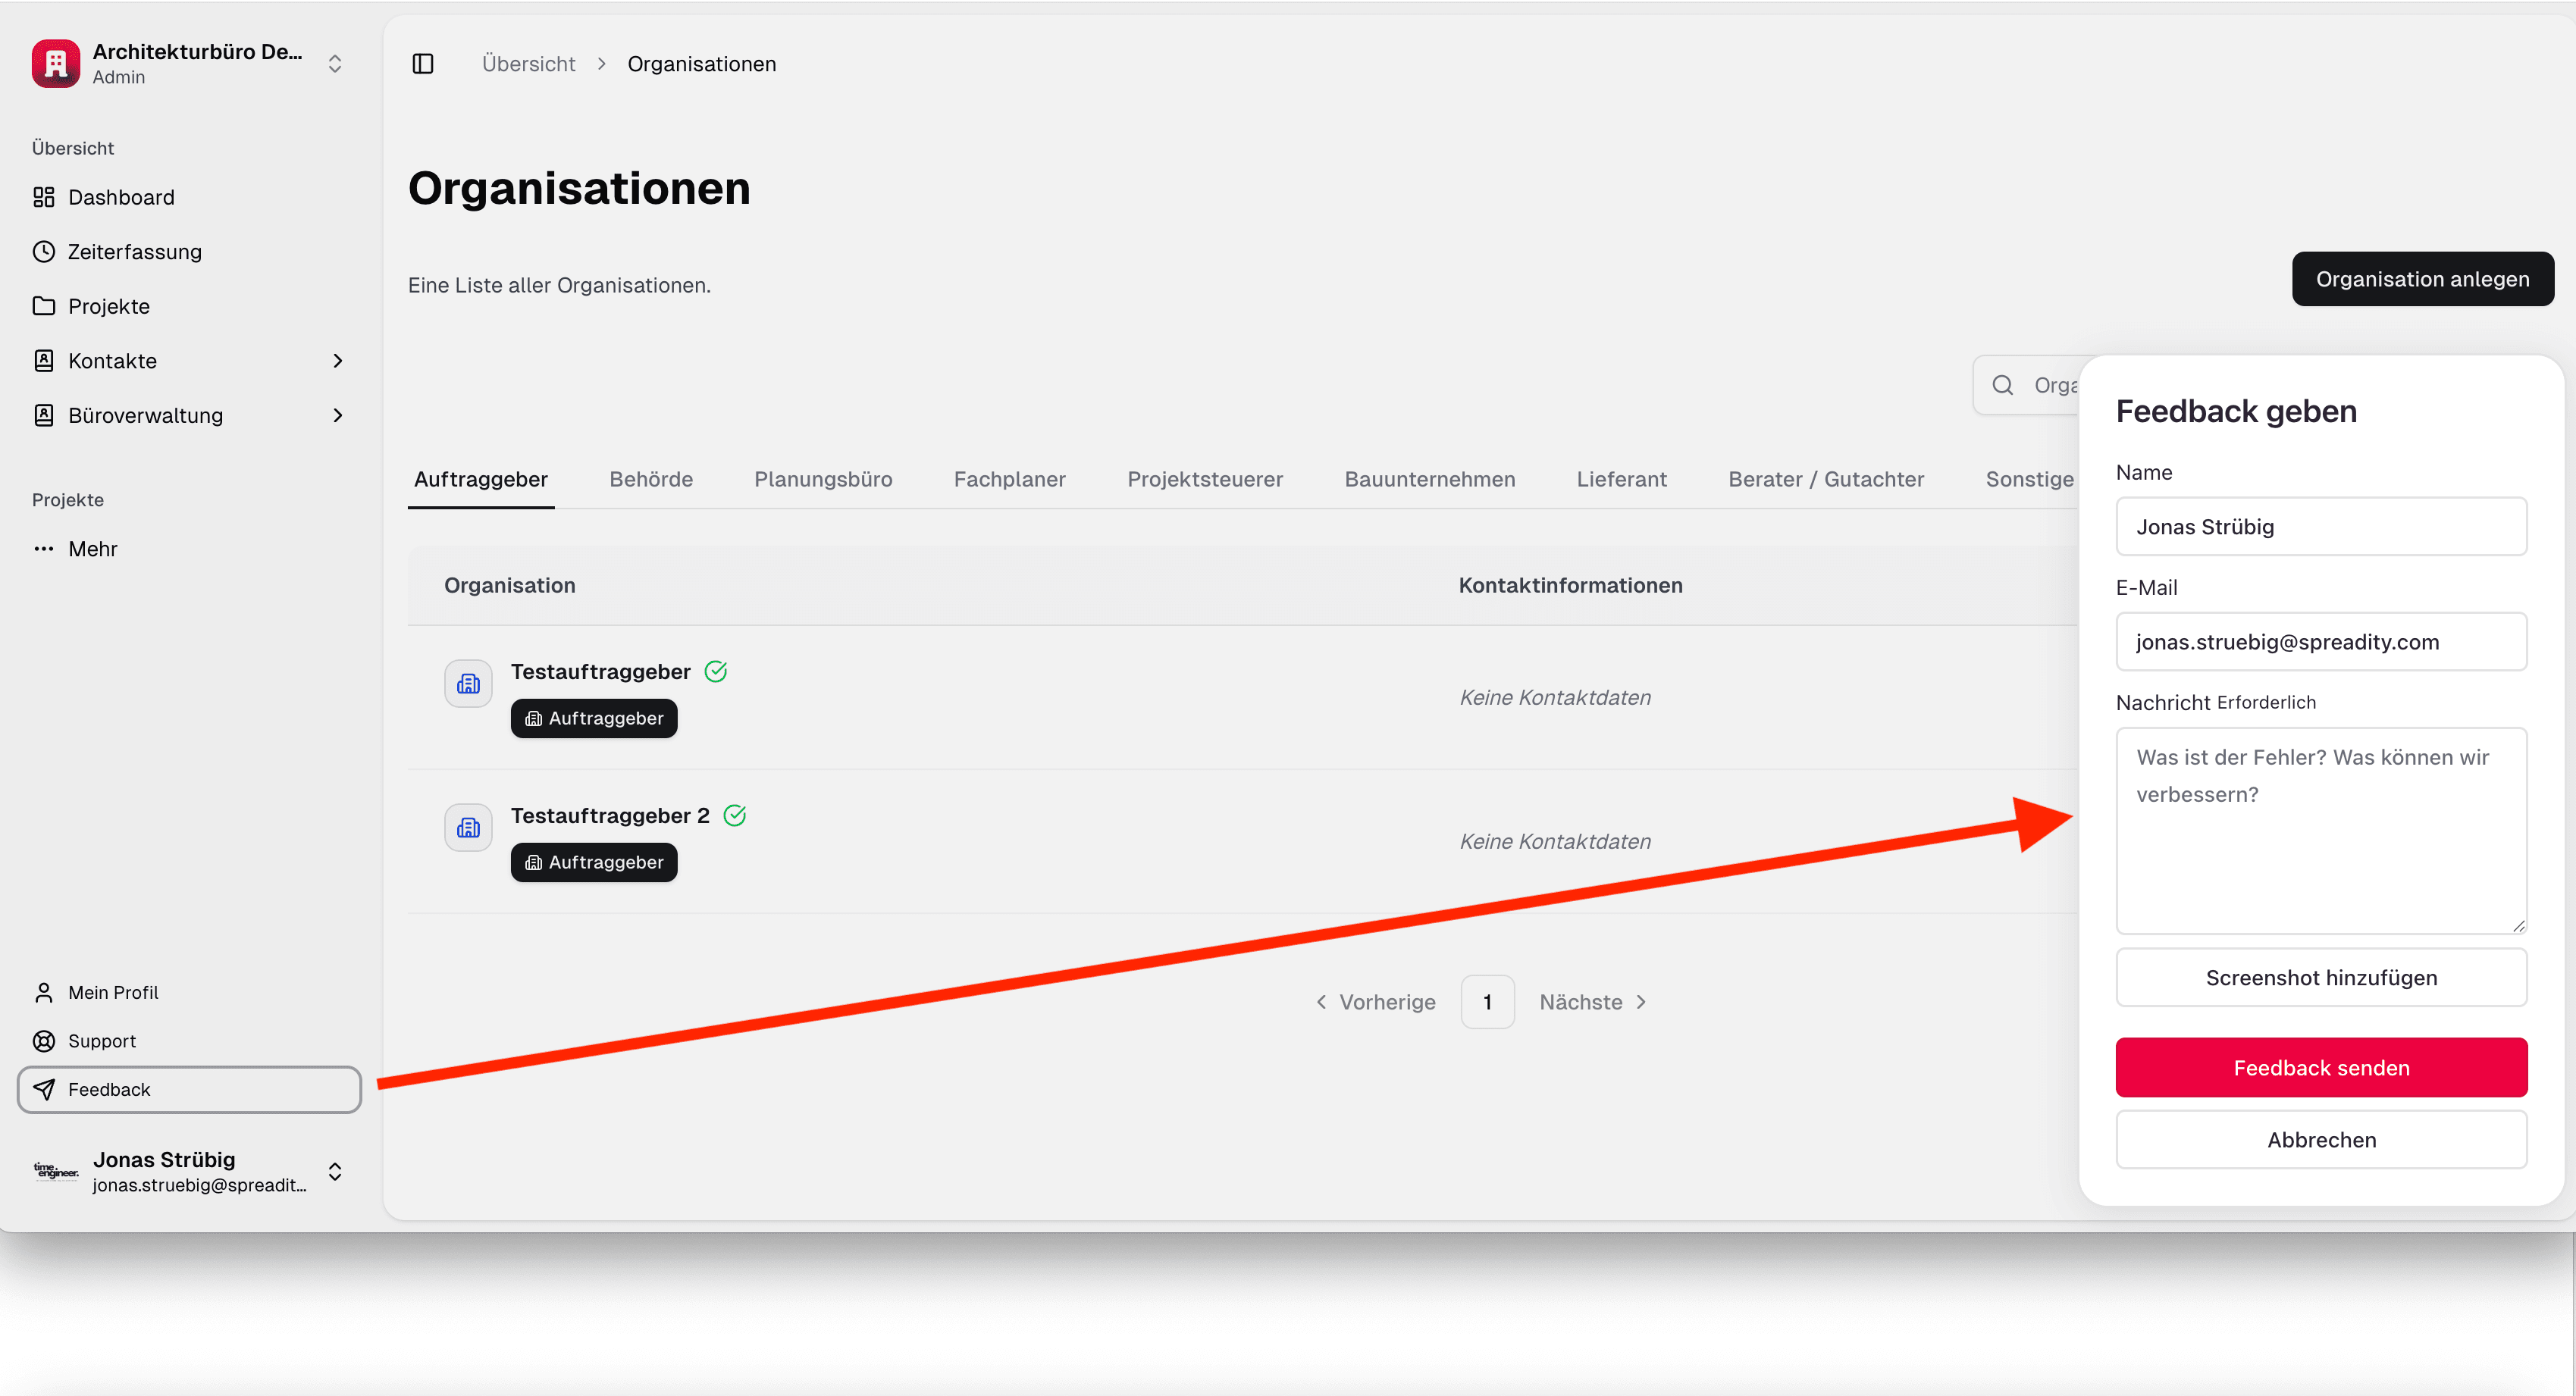Screen dimensions: 2576x1396
Task: Click the building icon beside Testauftraggeber 2
Action: click(x=468, y=828)
